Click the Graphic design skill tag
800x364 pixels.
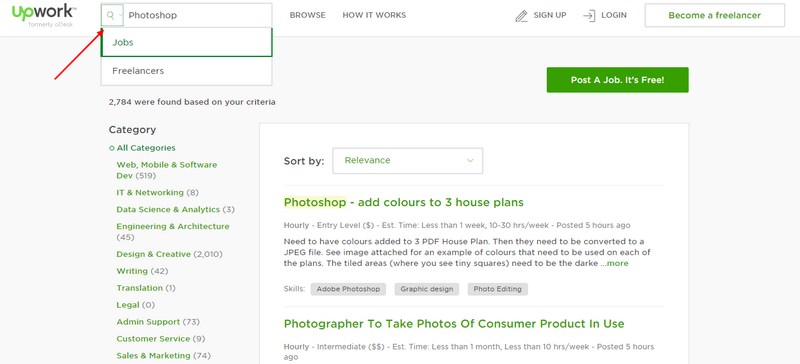[x=427, y=289]
